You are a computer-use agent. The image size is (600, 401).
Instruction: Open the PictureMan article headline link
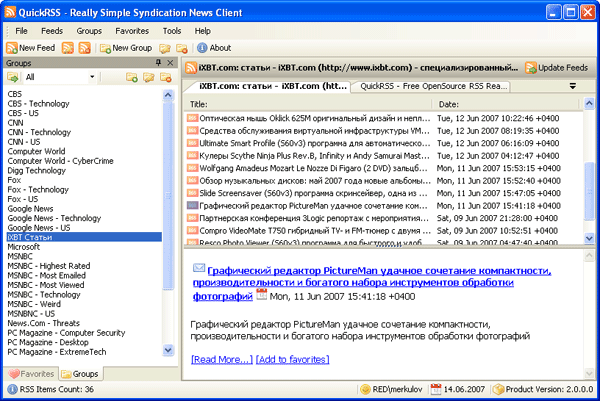click(x=372, y=283)
